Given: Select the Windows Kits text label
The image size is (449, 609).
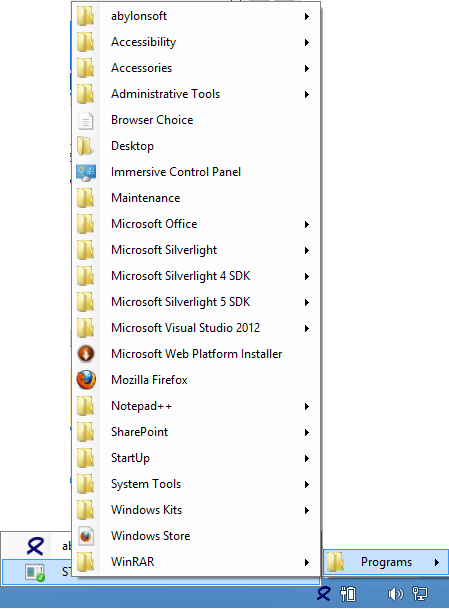Looking at the screenshot, I should 146,510.
